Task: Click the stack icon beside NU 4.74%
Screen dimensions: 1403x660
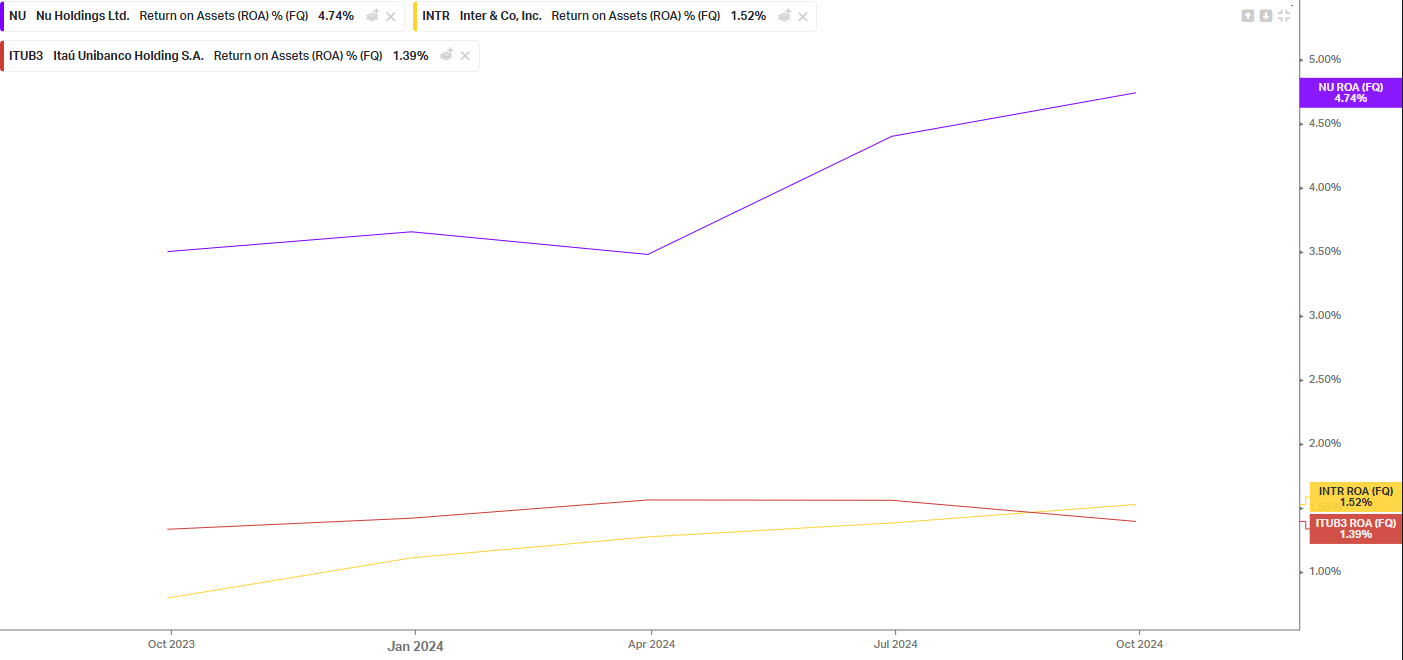Action: pyautogui.click(x=372, y=16)
